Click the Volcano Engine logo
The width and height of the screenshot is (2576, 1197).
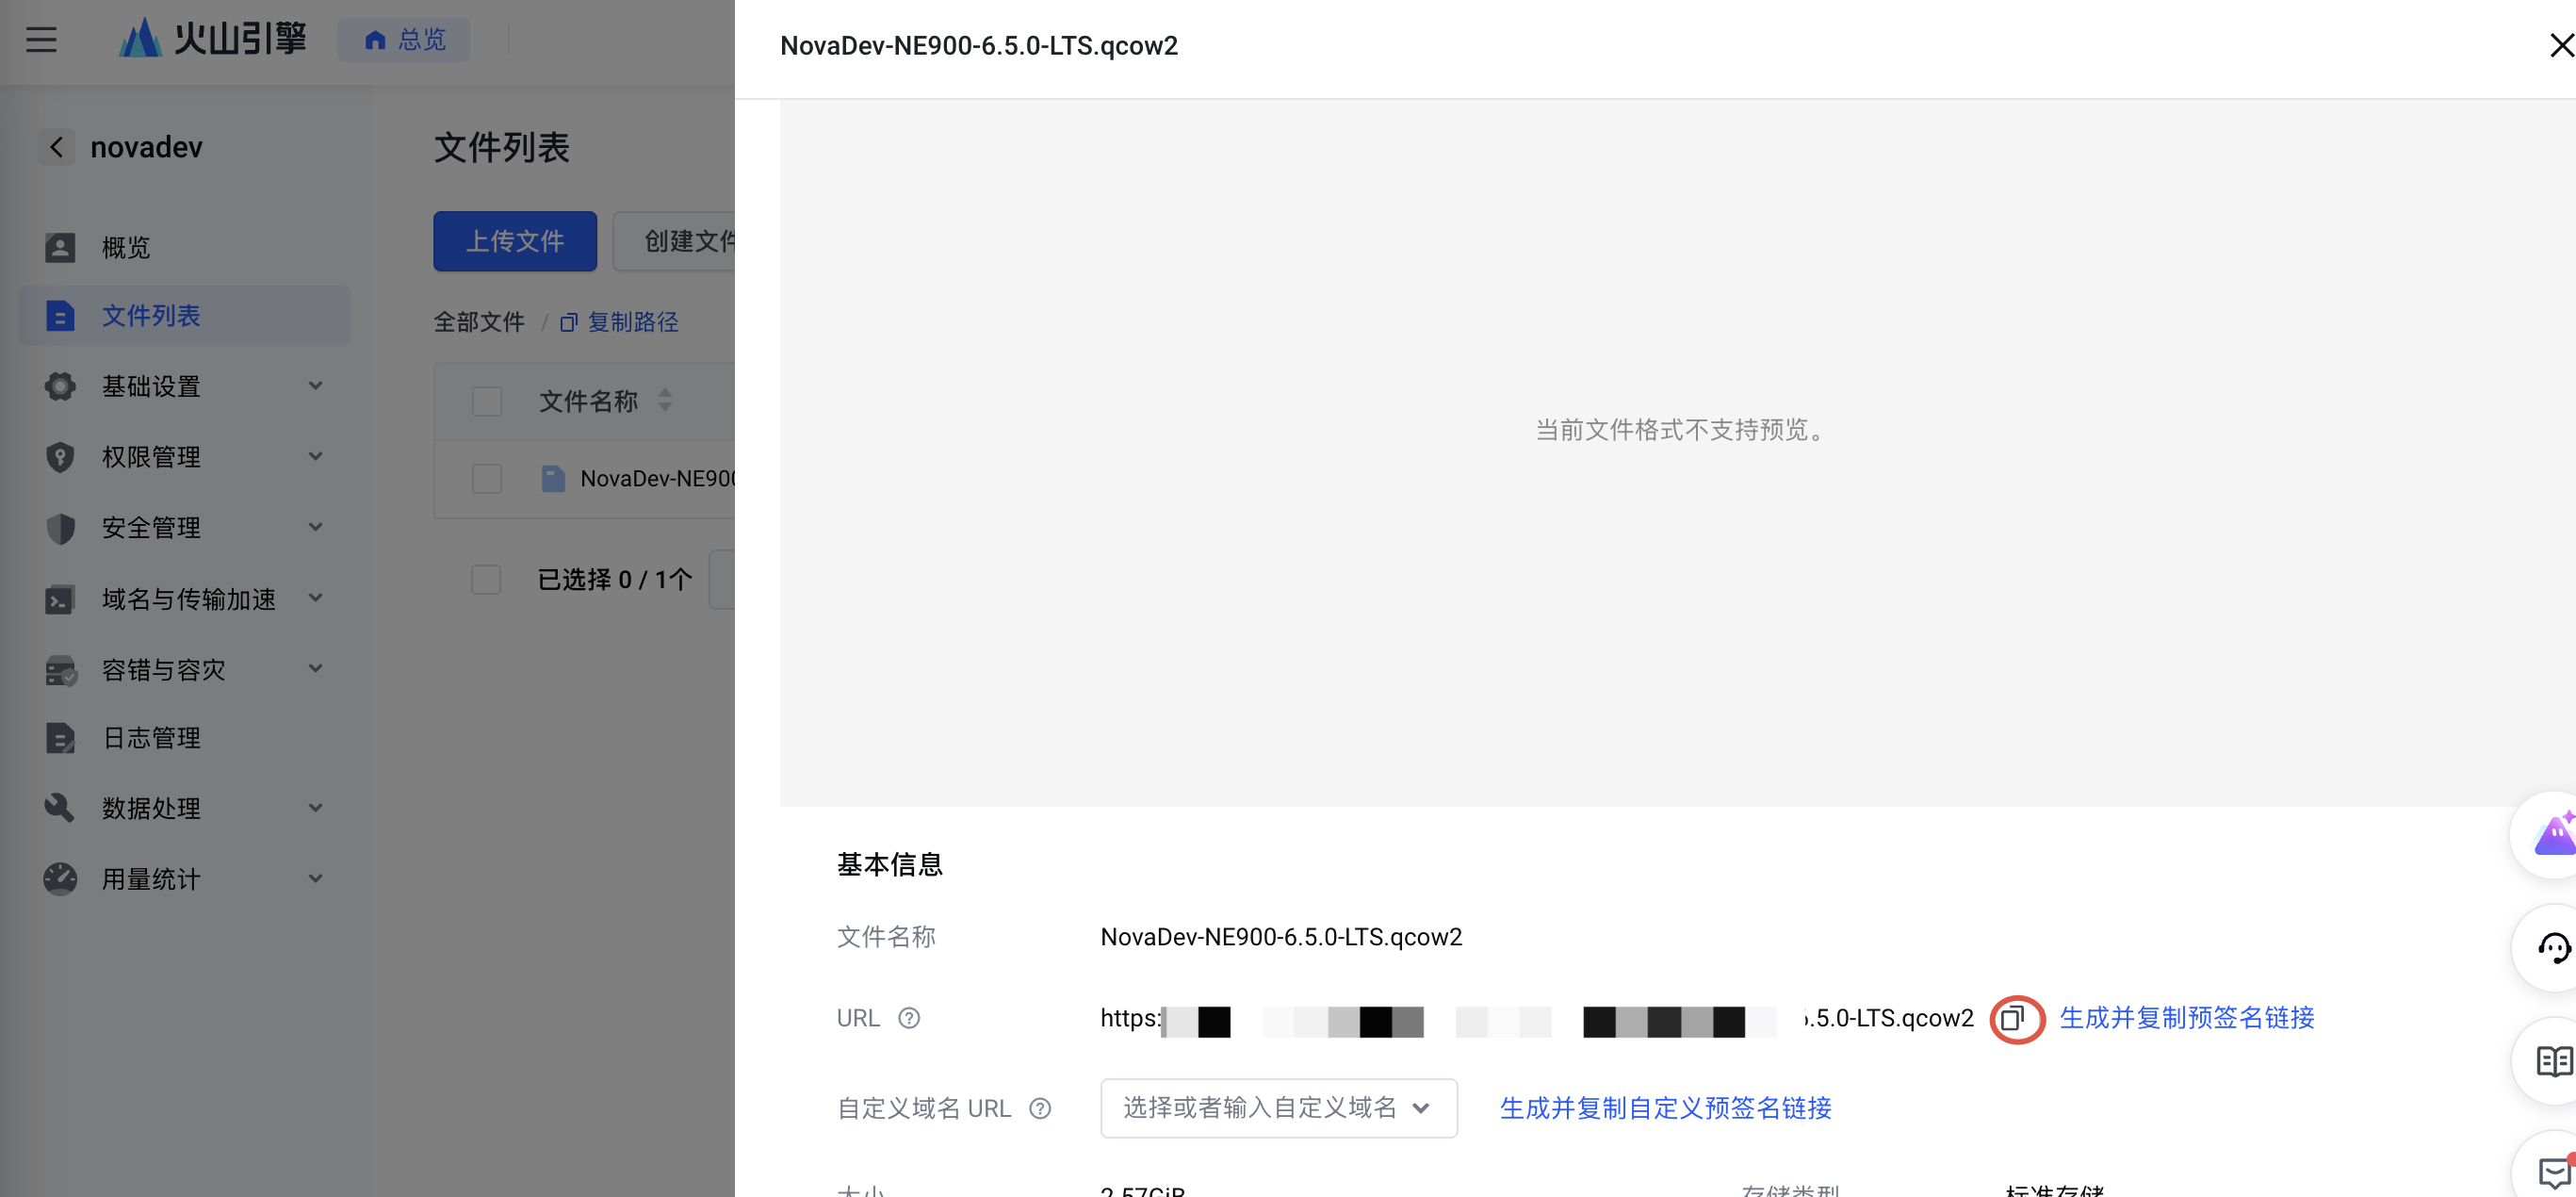212,39
